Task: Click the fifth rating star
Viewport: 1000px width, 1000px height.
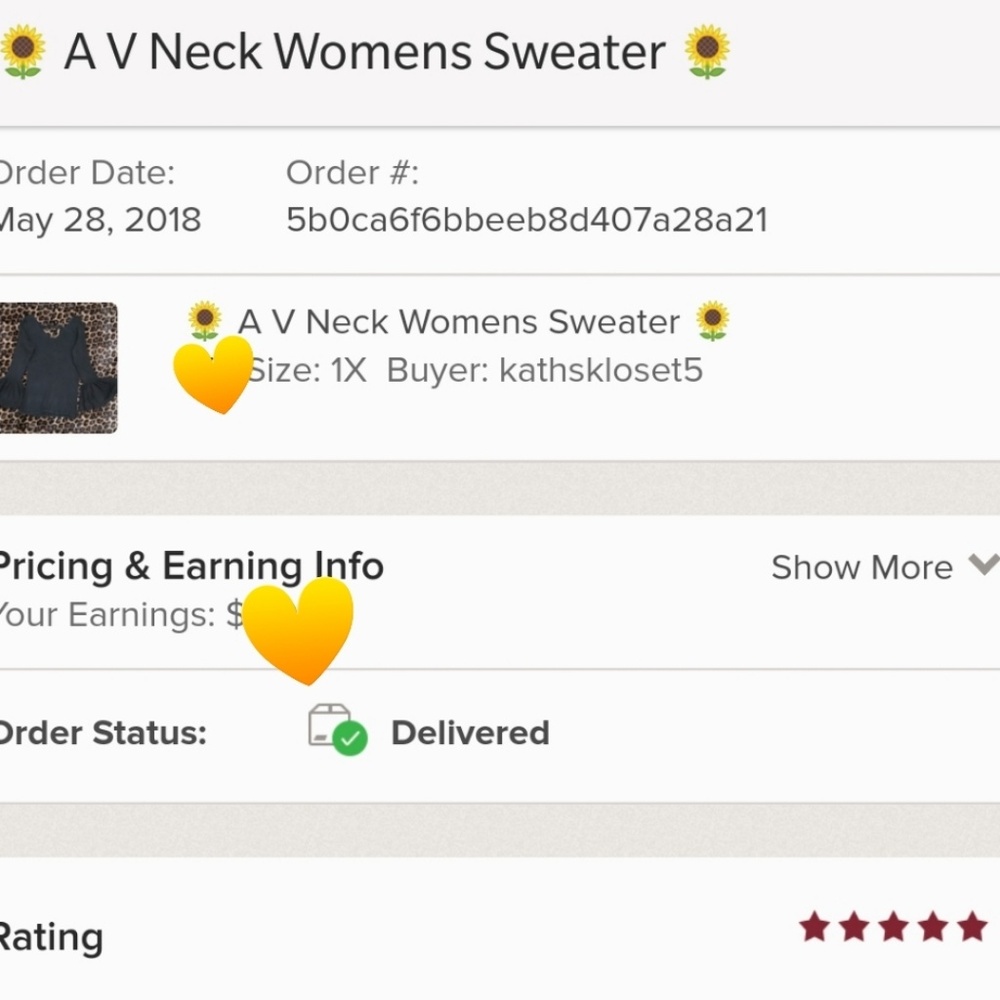Action: pyautogui.click(x=972, y=927)
